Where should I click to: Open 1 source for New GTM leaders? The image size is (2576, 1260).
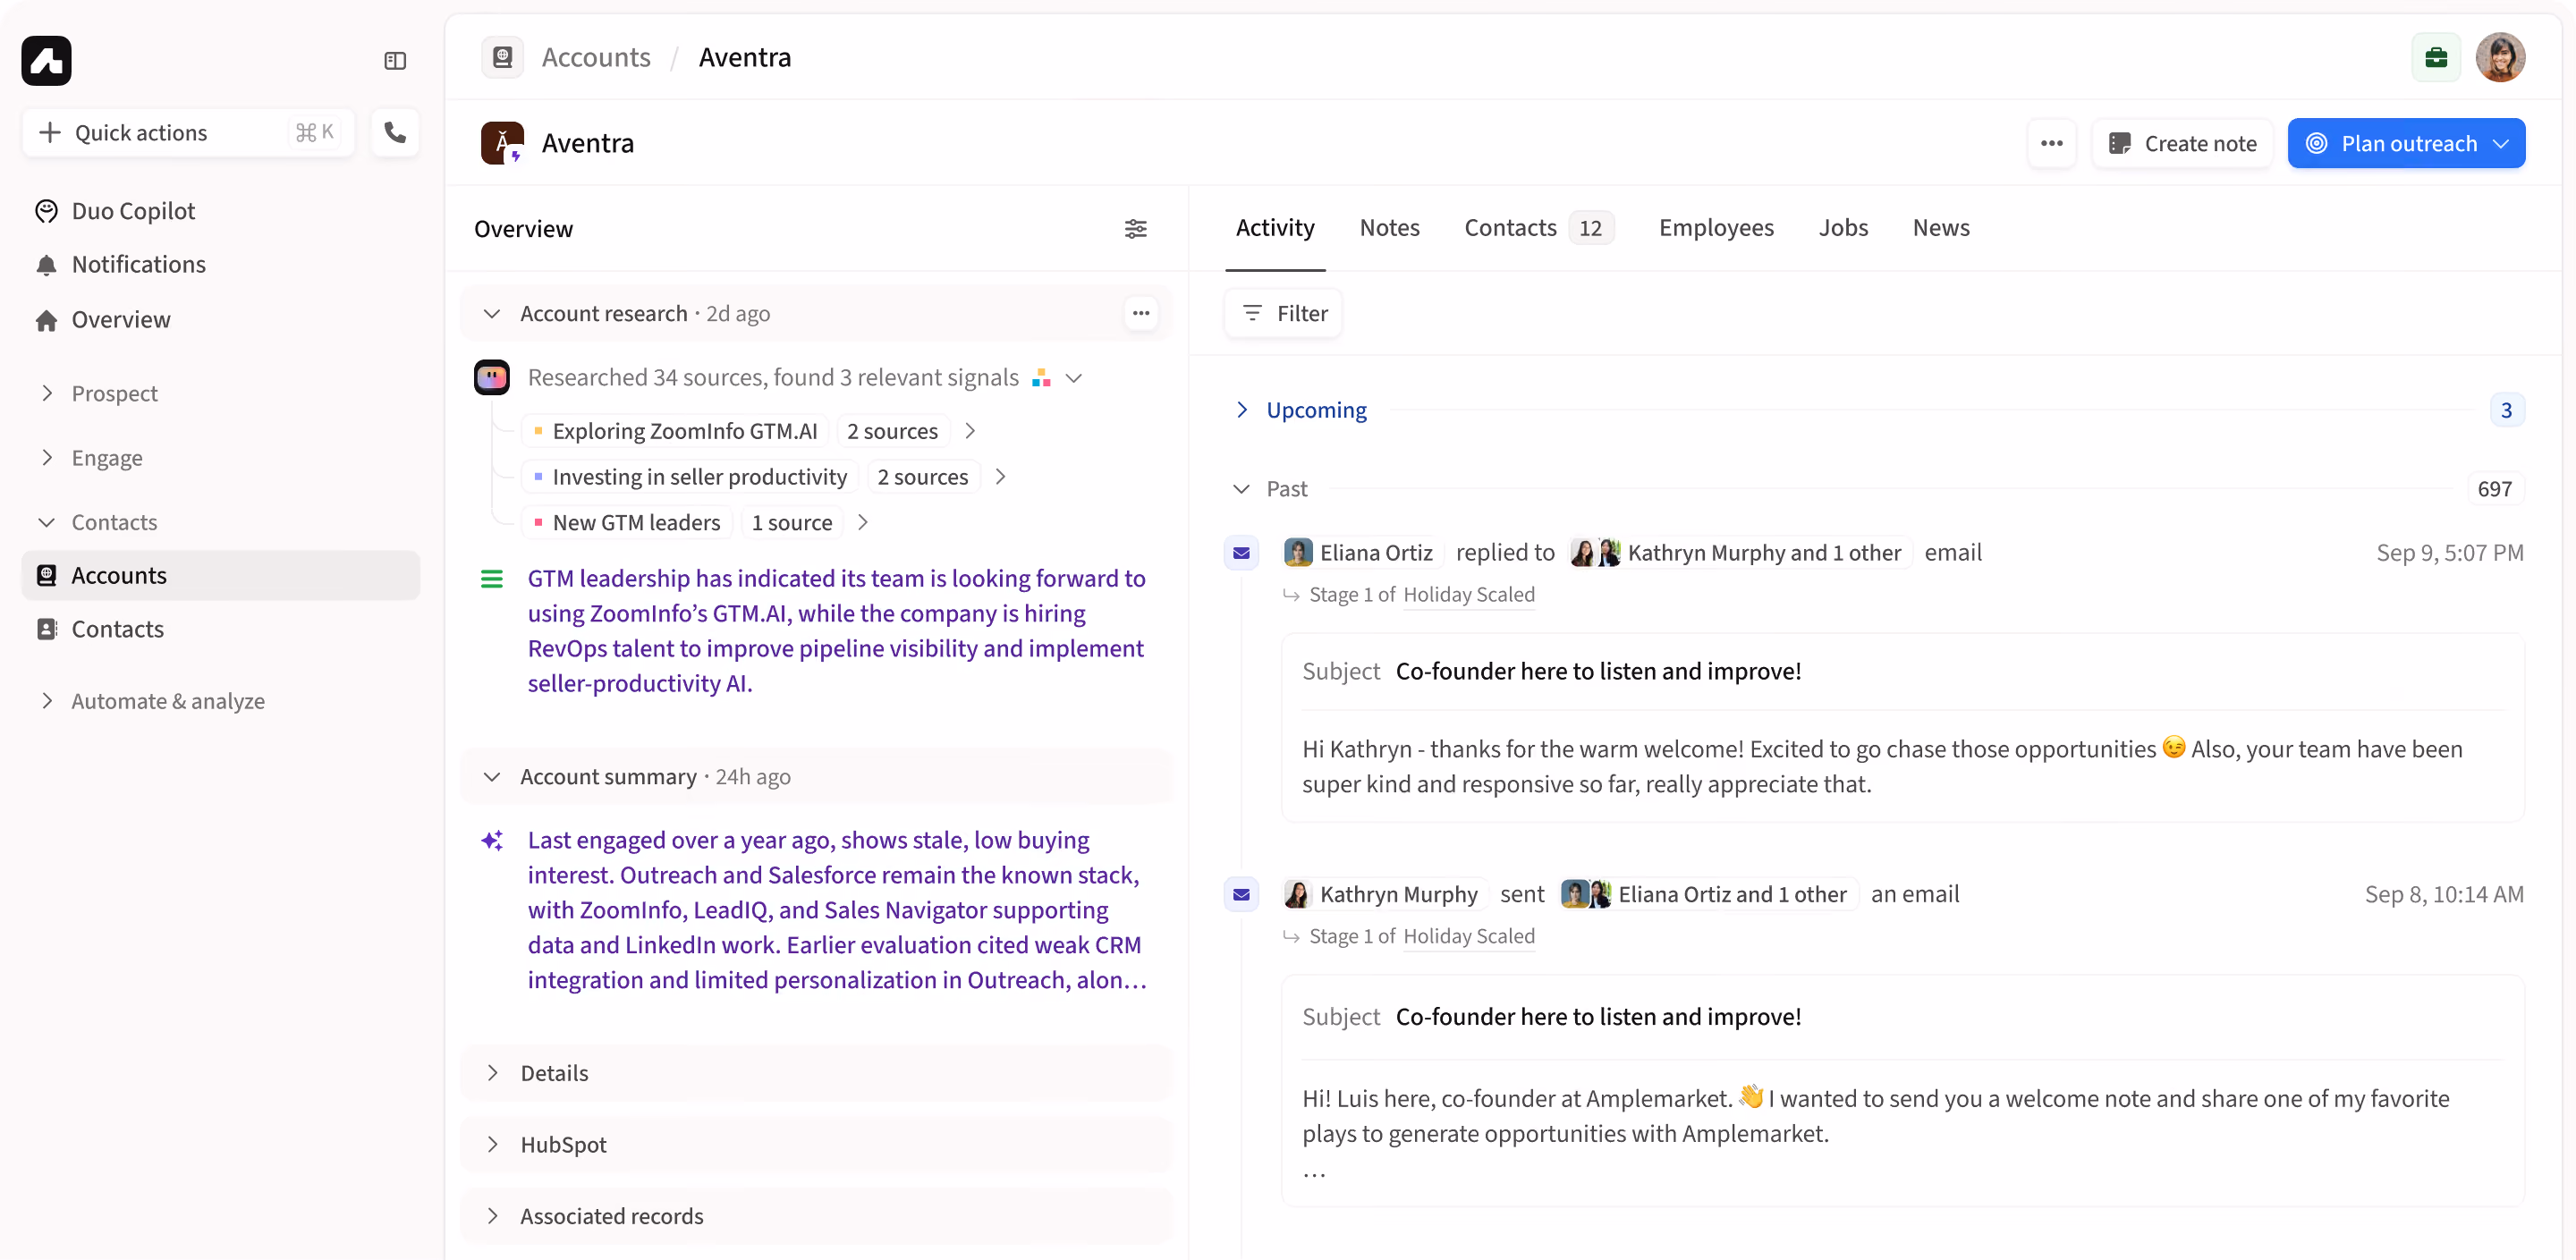pos(791,523)
